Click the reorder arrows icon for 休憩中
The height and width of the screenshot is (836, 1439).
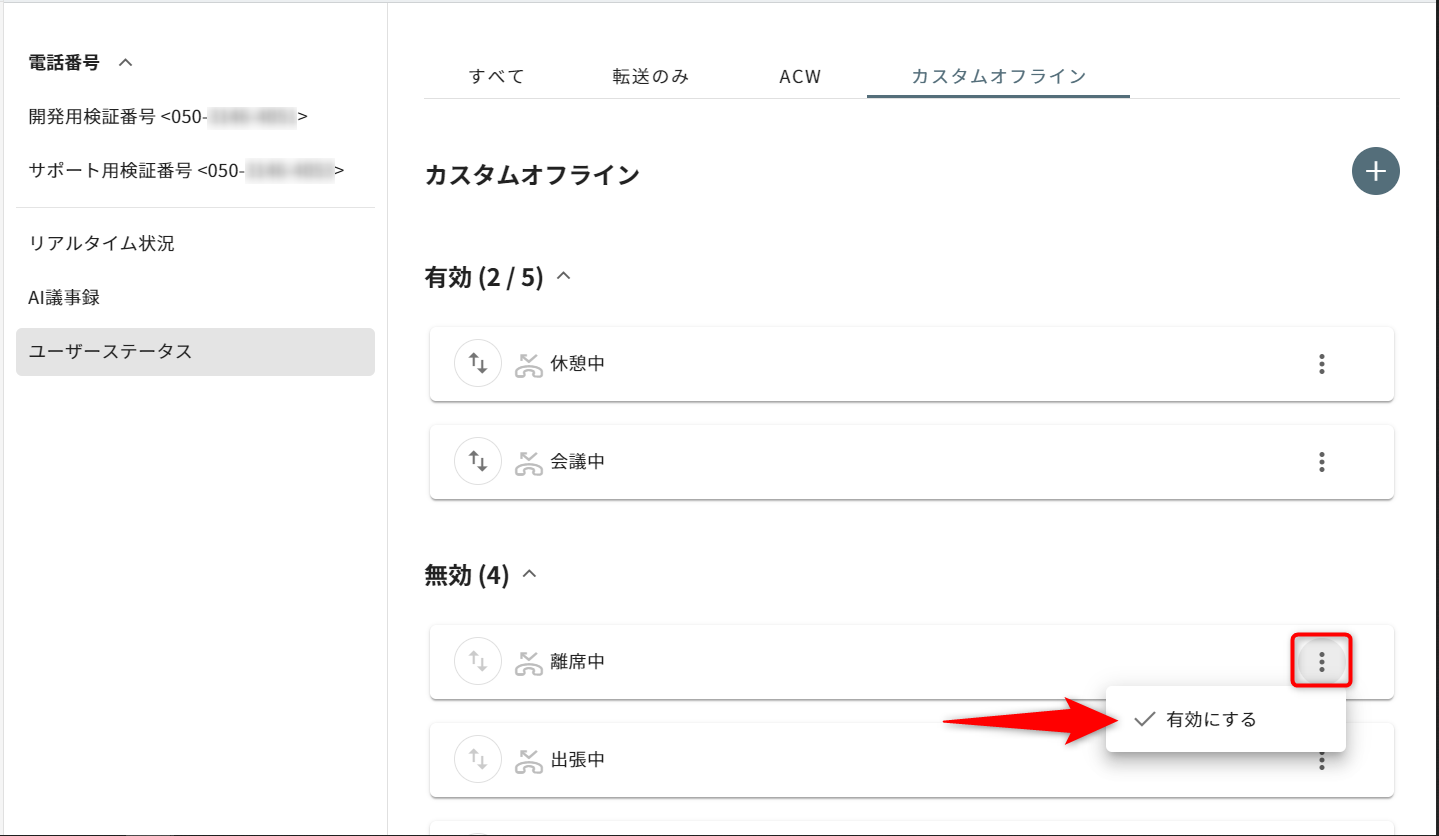(478, 364)
